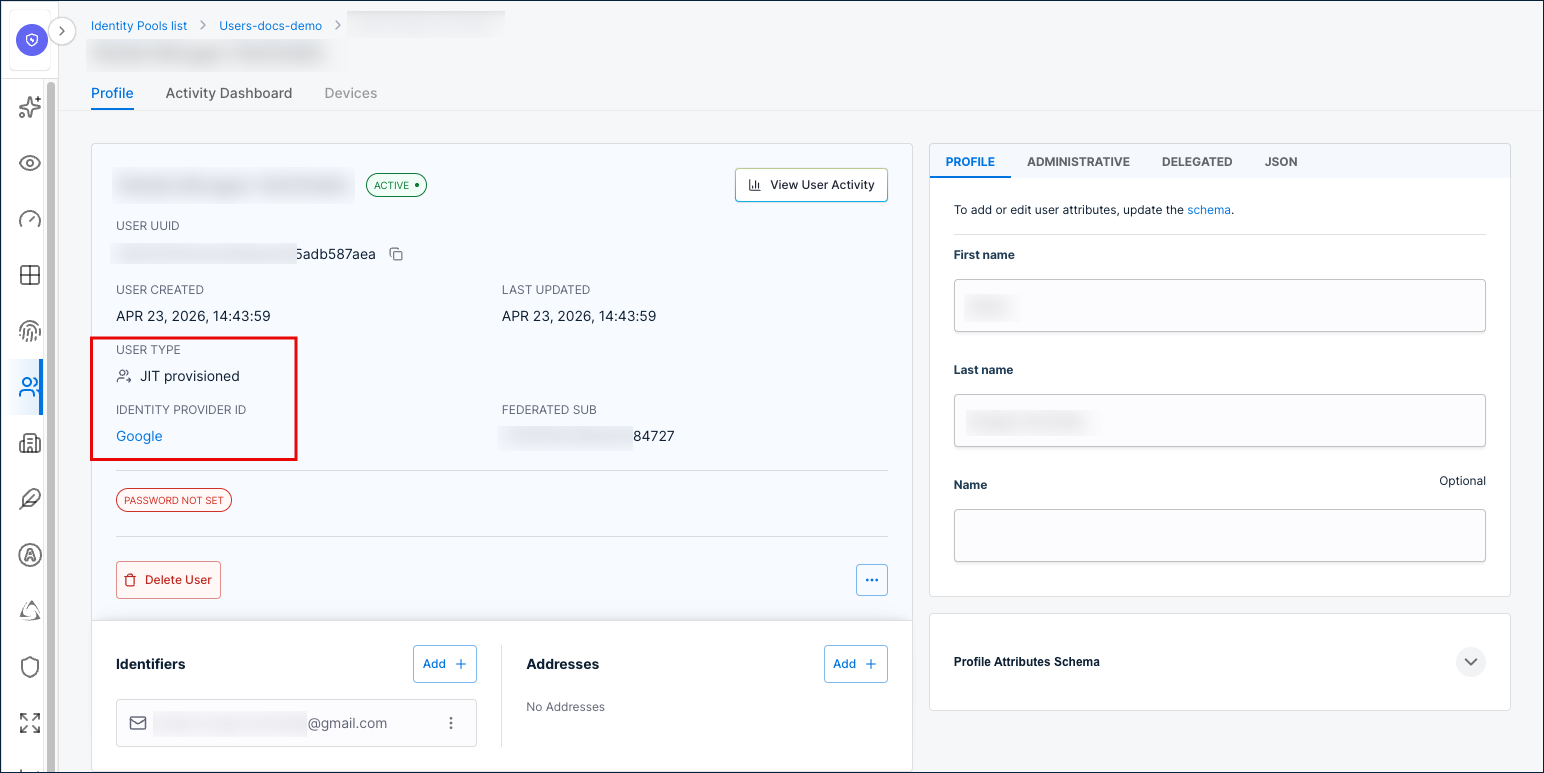This screenshot has width=1544, height=773.
Task: Expand the sidebar with the arrow button
Action: [62, 31]
